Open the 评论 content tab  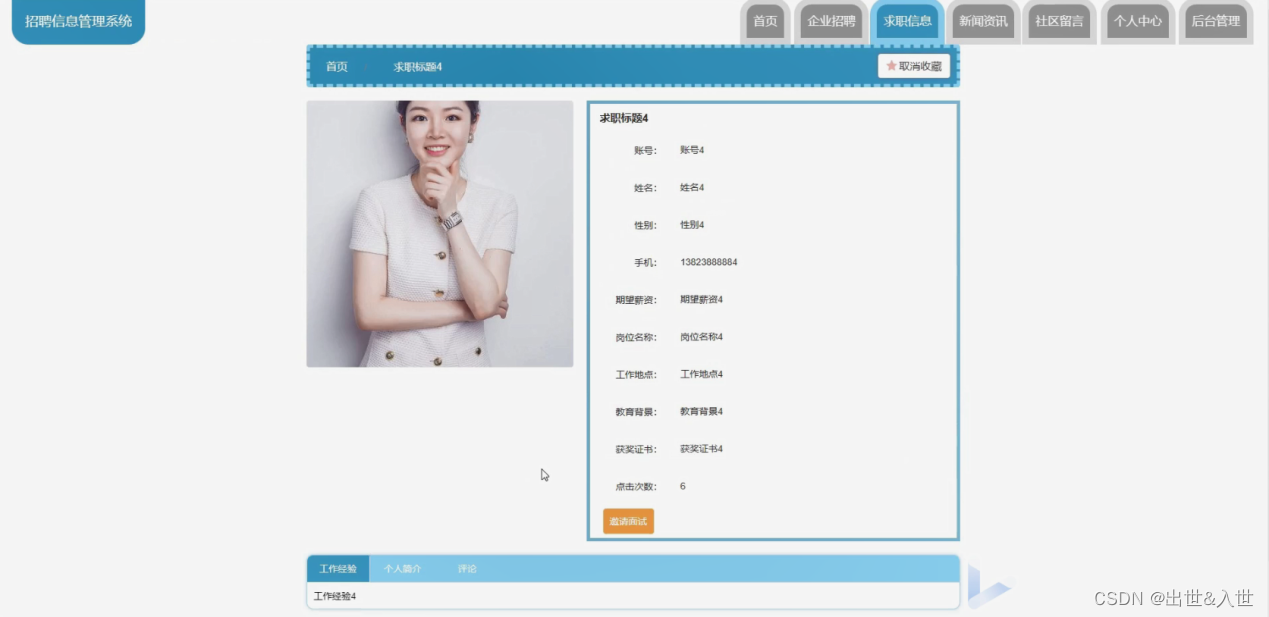pos(467,569)
